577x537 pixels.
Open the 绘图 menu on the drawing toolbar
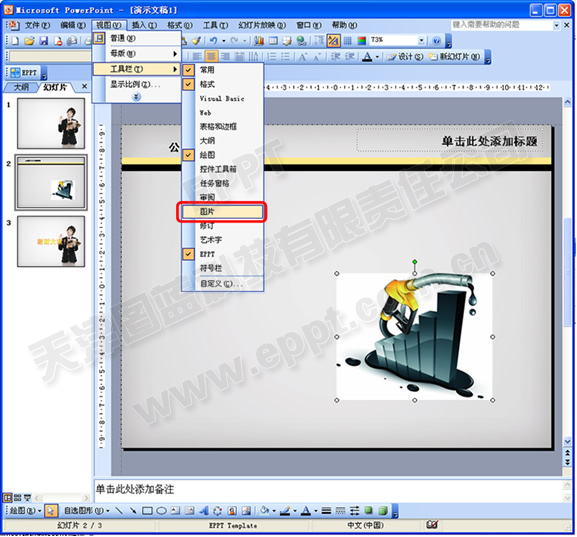pos(25,511)
